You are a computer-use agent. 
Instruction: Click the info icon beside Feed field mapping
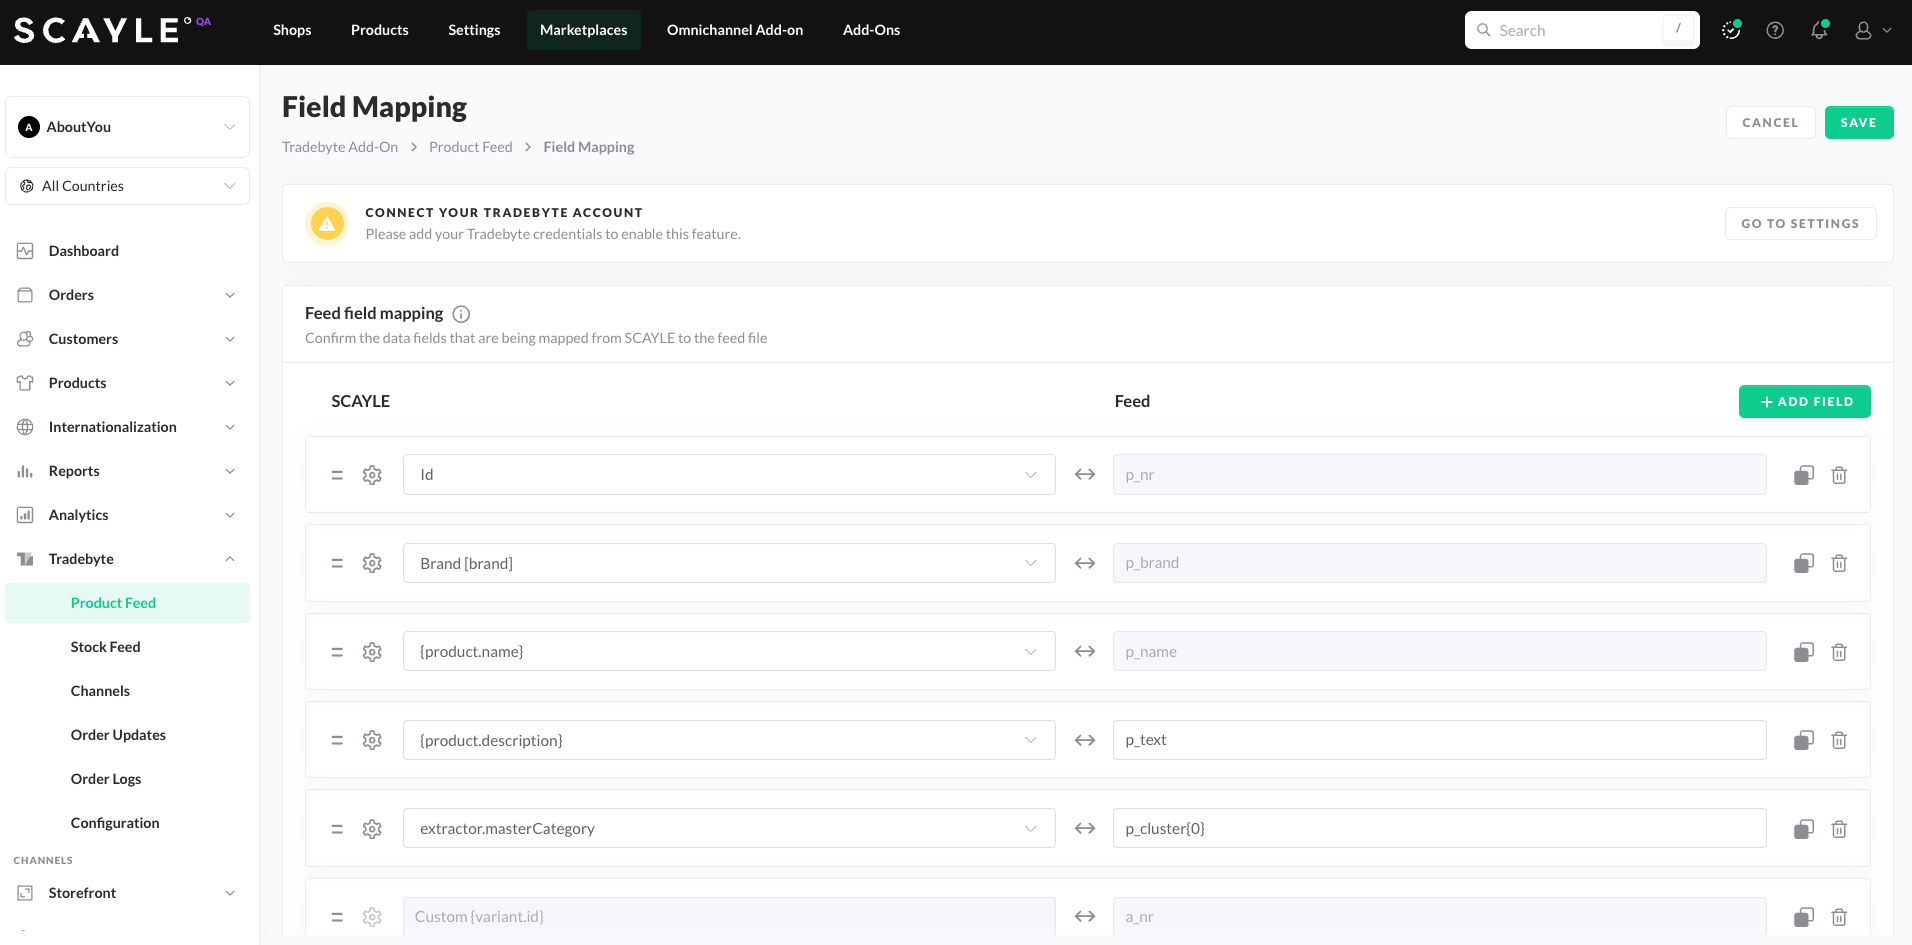(x=461, y=314)
